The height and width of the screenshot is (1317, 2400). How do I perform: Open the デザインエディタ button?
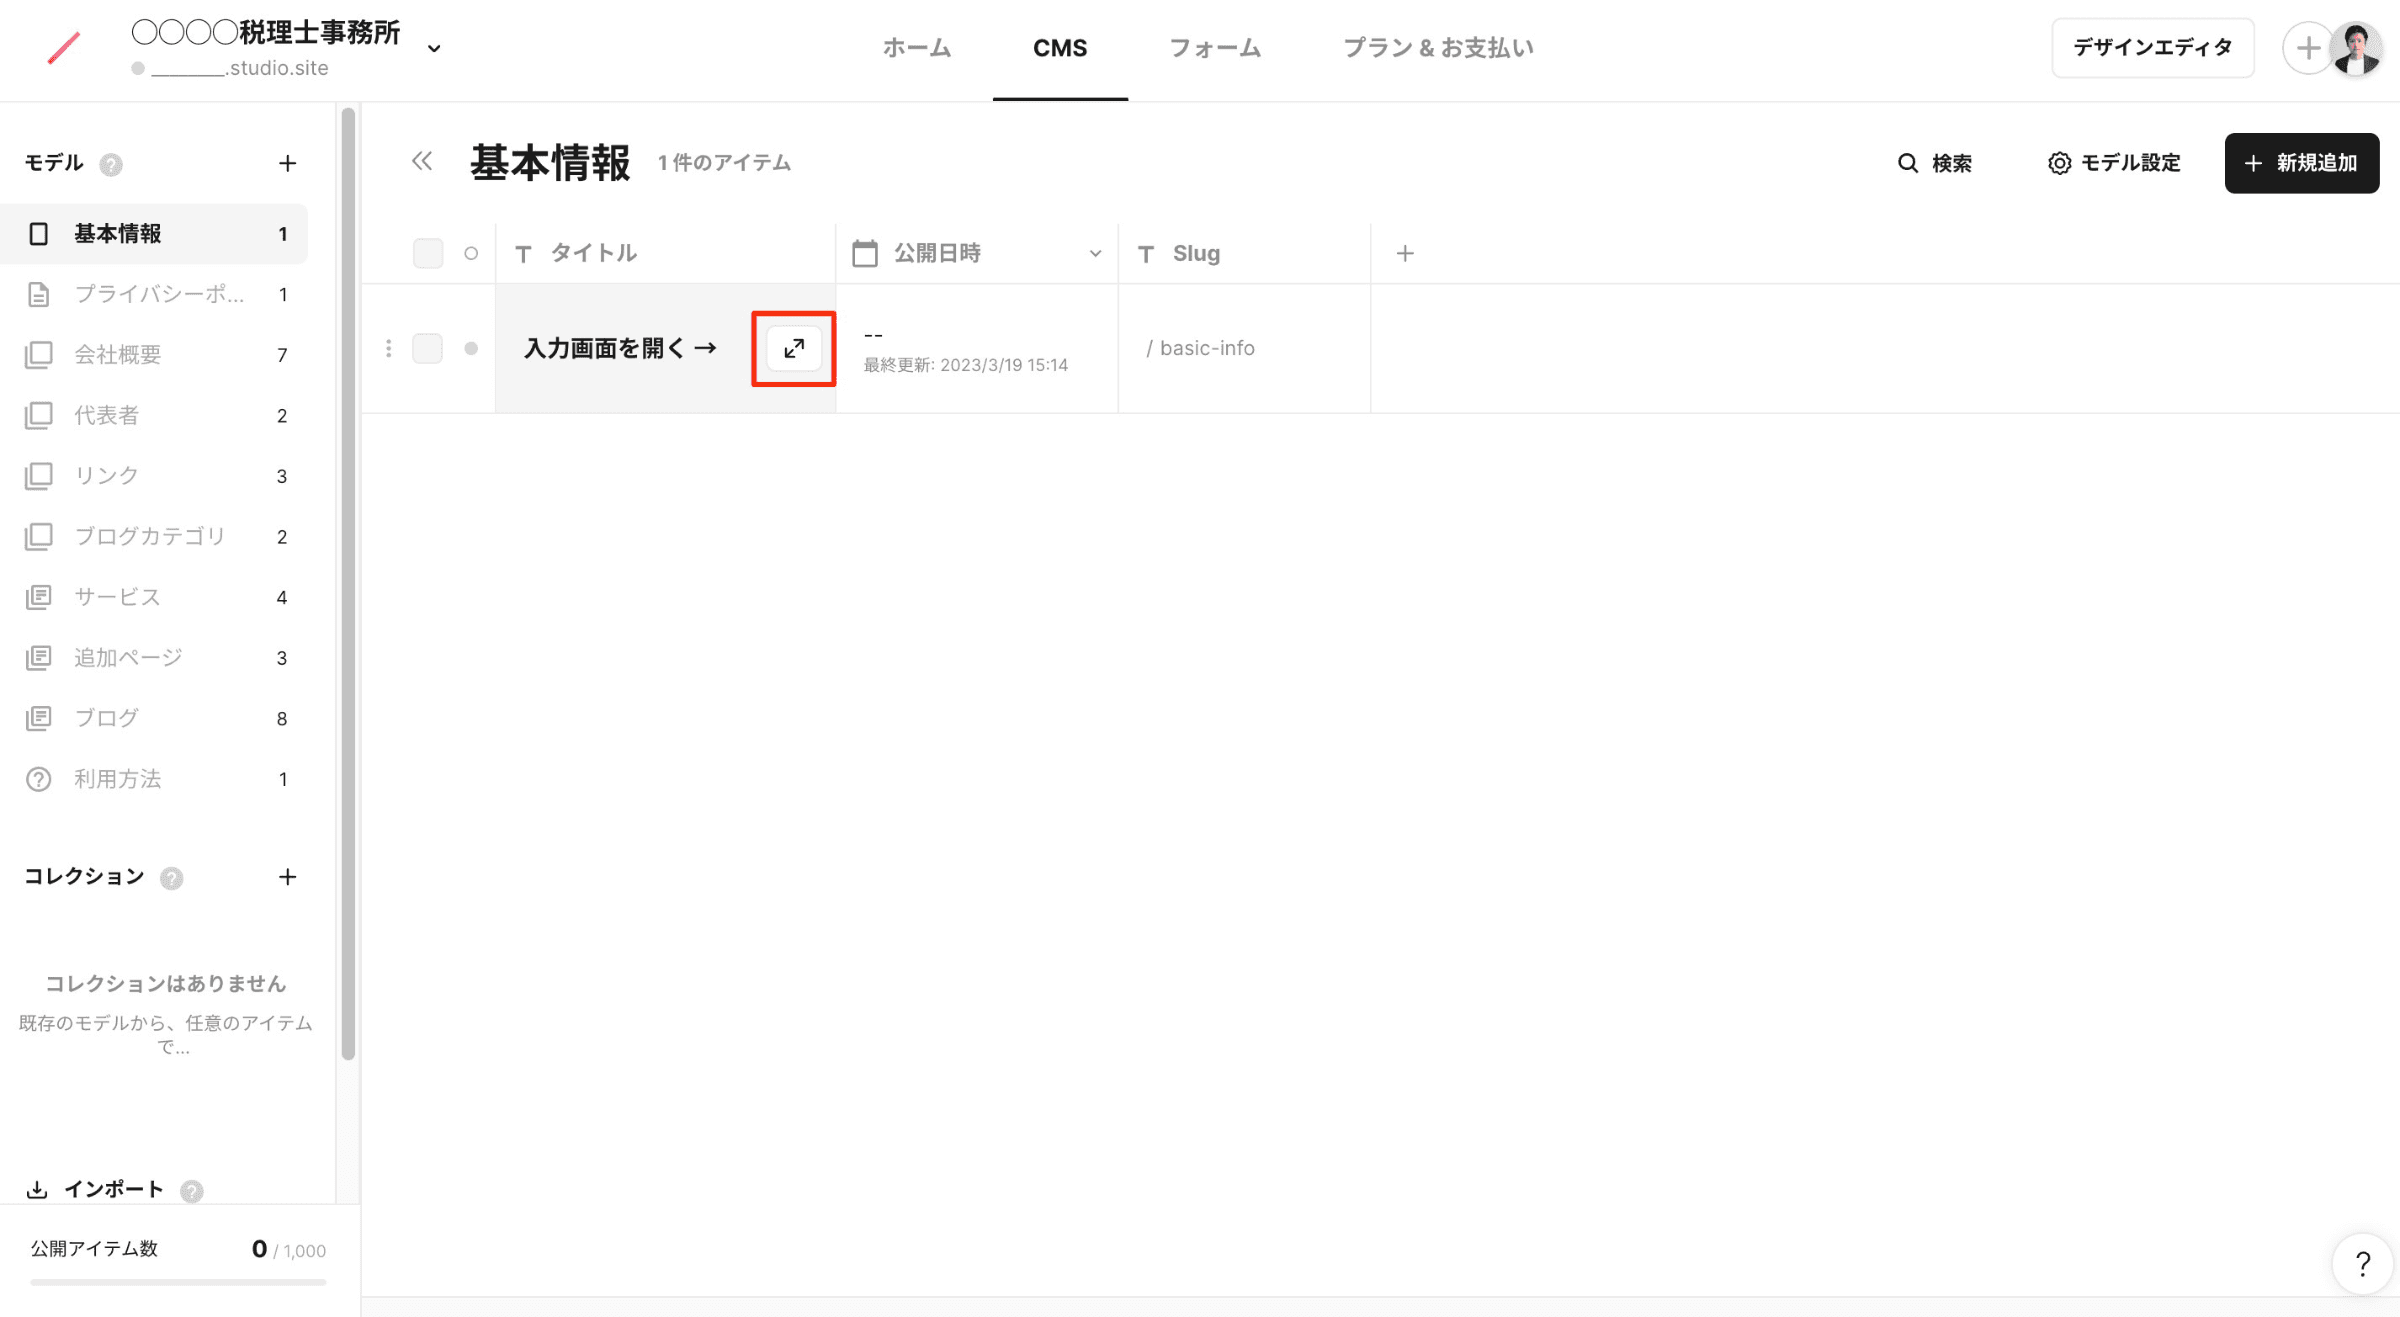point(2152,47)
